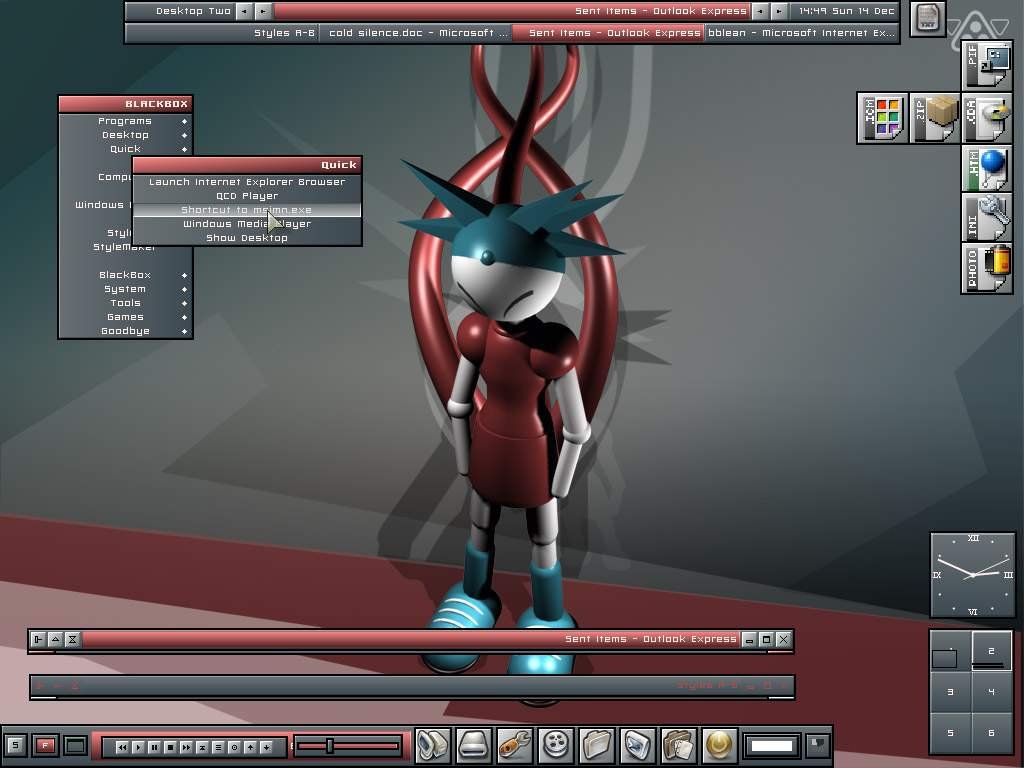Click the small S button
Image resolution: width=1024 pixels, height=768 pixels.
pos(15,745)
